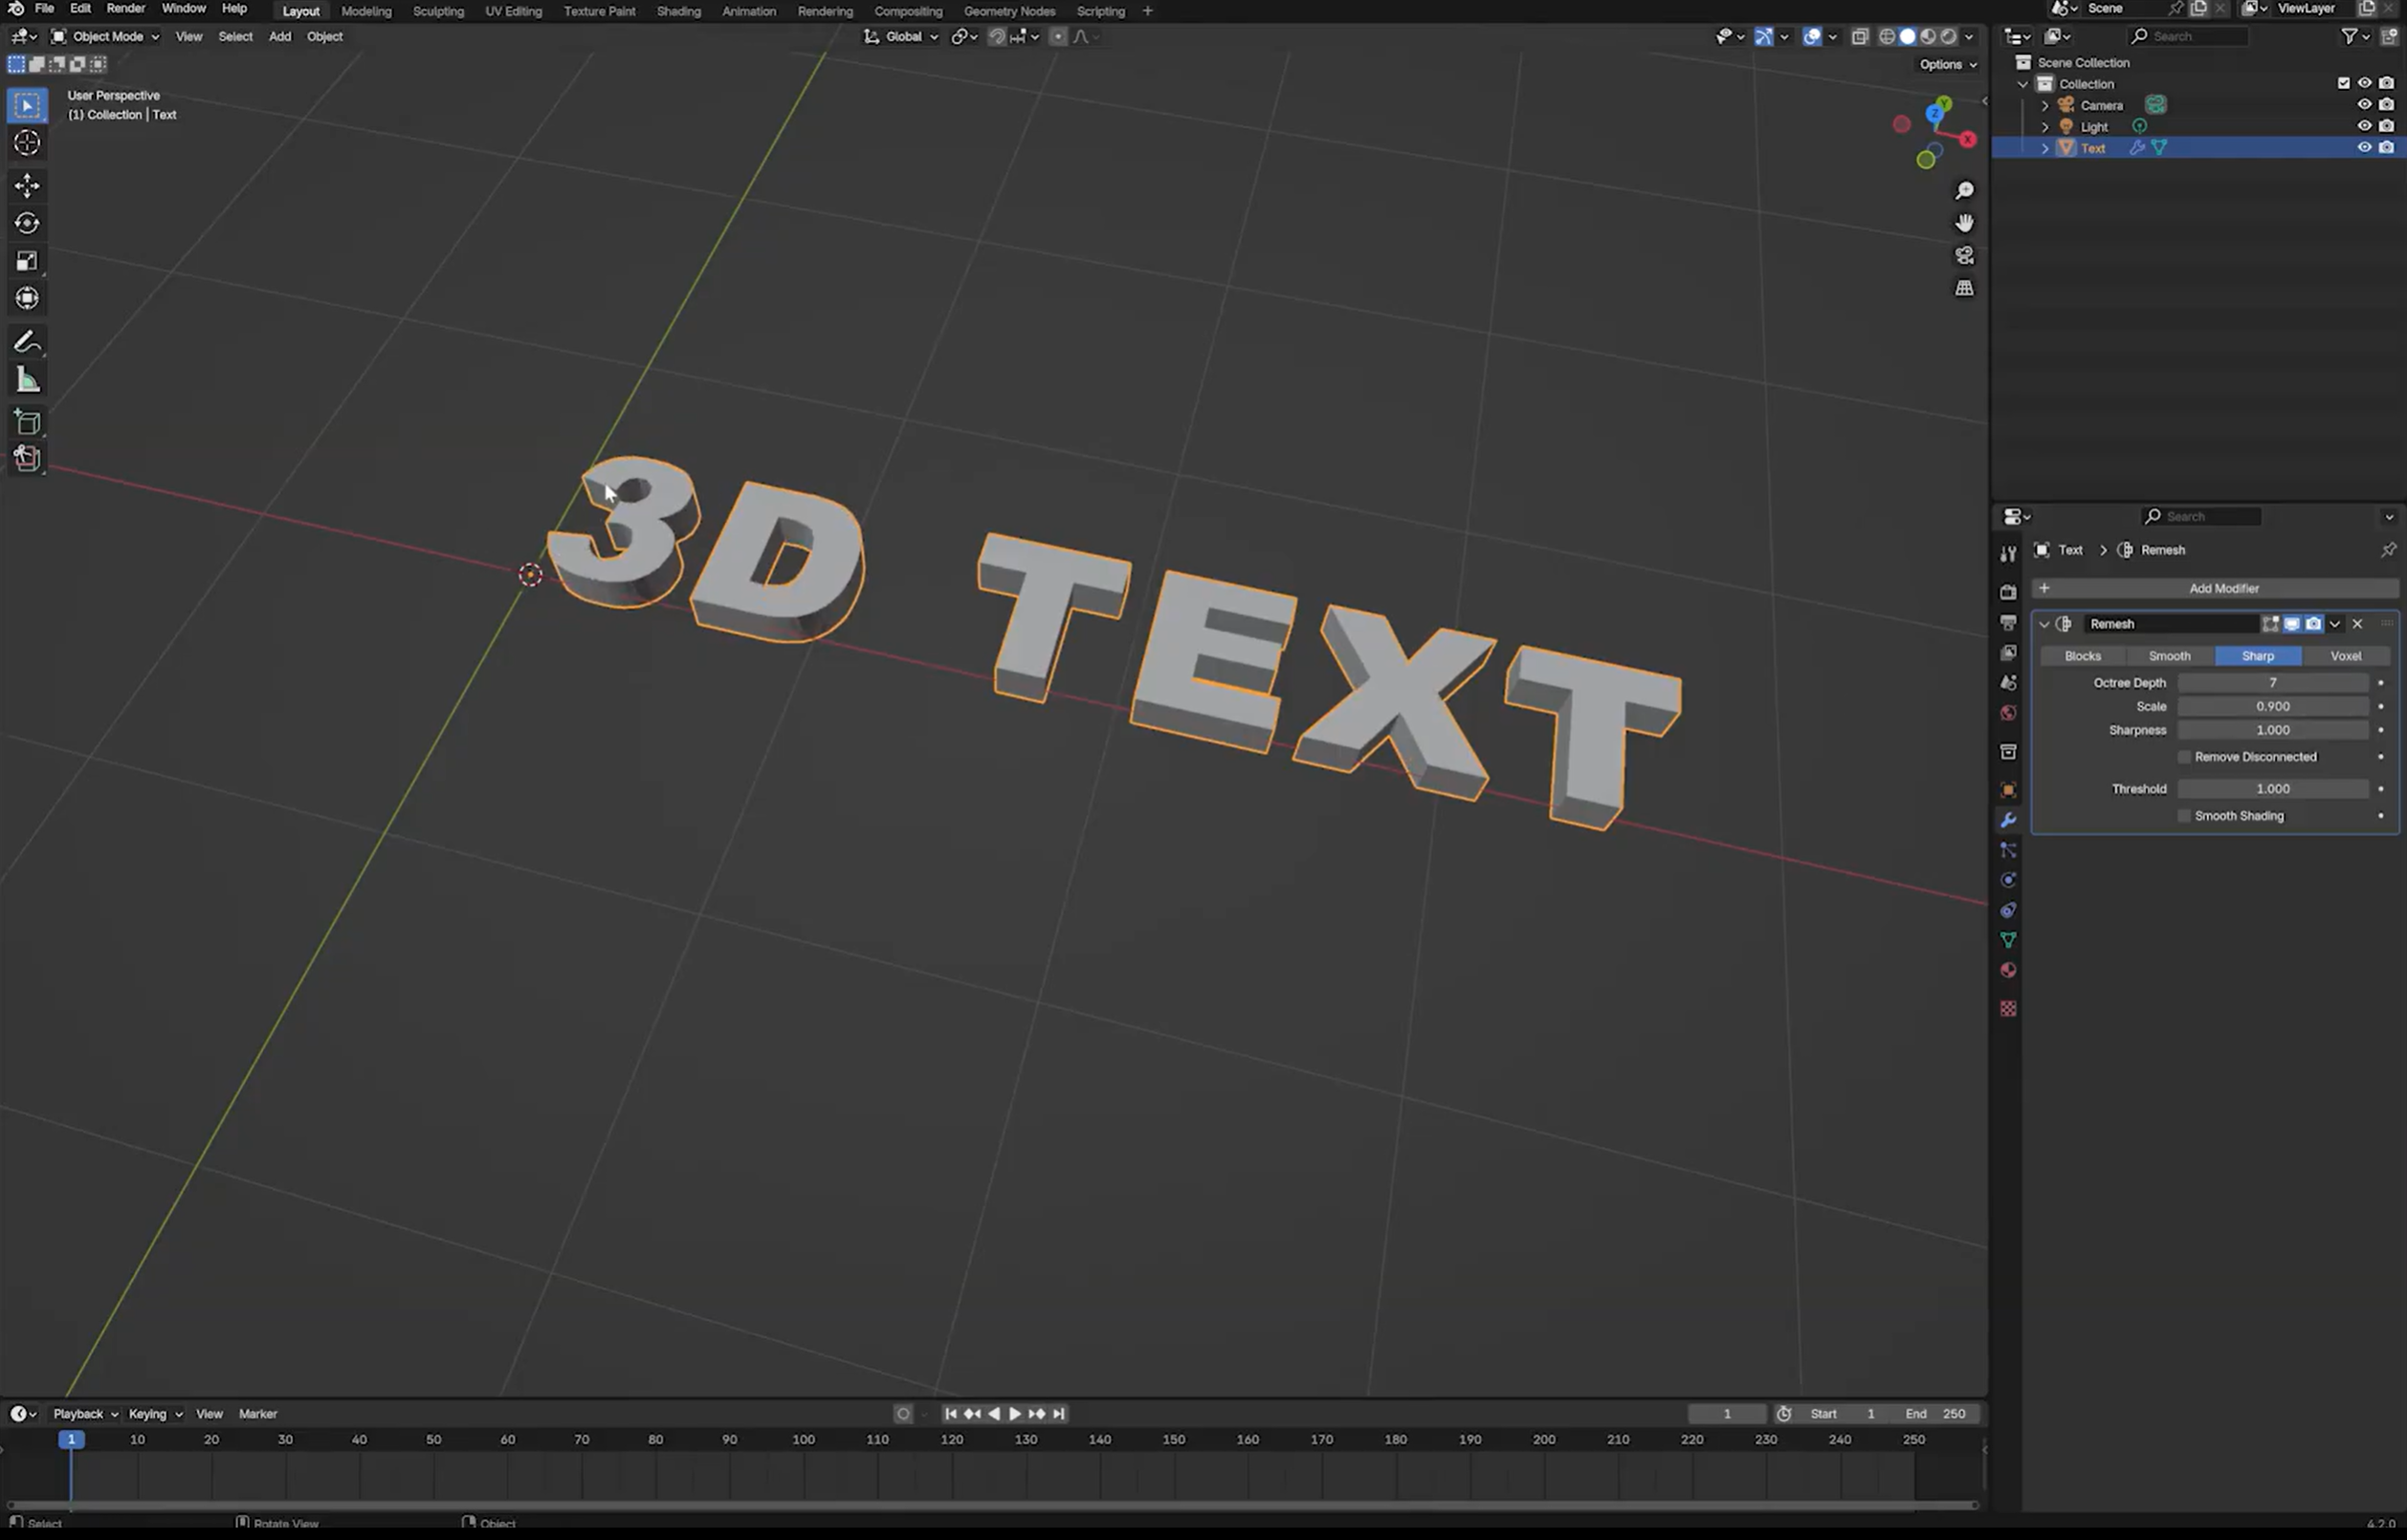Image resolution: width=2407 pixels, height=1540 pixels.
Task: Collapse the Remesh modifier panel
Action: coord(2044,624)
